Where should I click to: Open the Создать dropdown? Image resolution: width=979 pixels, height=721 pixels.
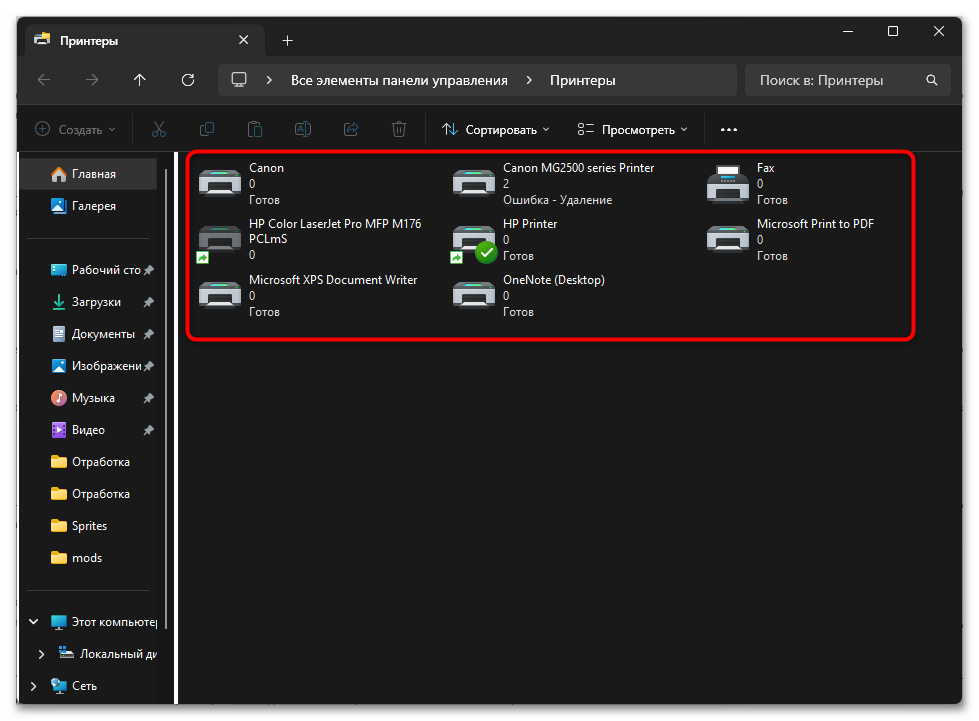click(75, 129)
